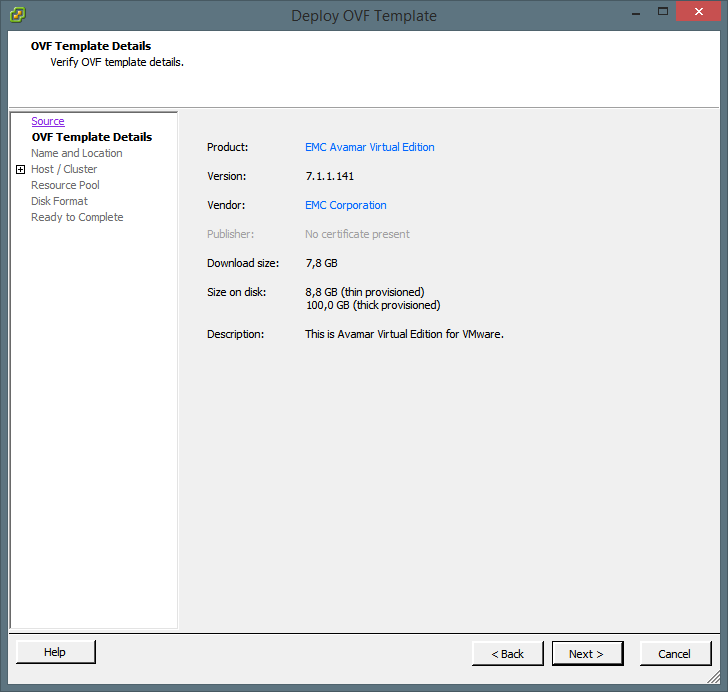Viewport: 728px width, 692px height.
Task: Click the Deploy OVF Template title bar text
Action: (x=364, y=16)
